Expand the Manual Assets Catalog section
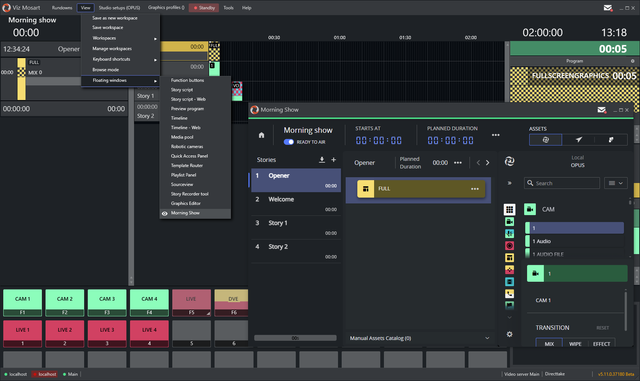Image resolution: width=640 pixels, height=381 pixels. [x=487, y=338]
